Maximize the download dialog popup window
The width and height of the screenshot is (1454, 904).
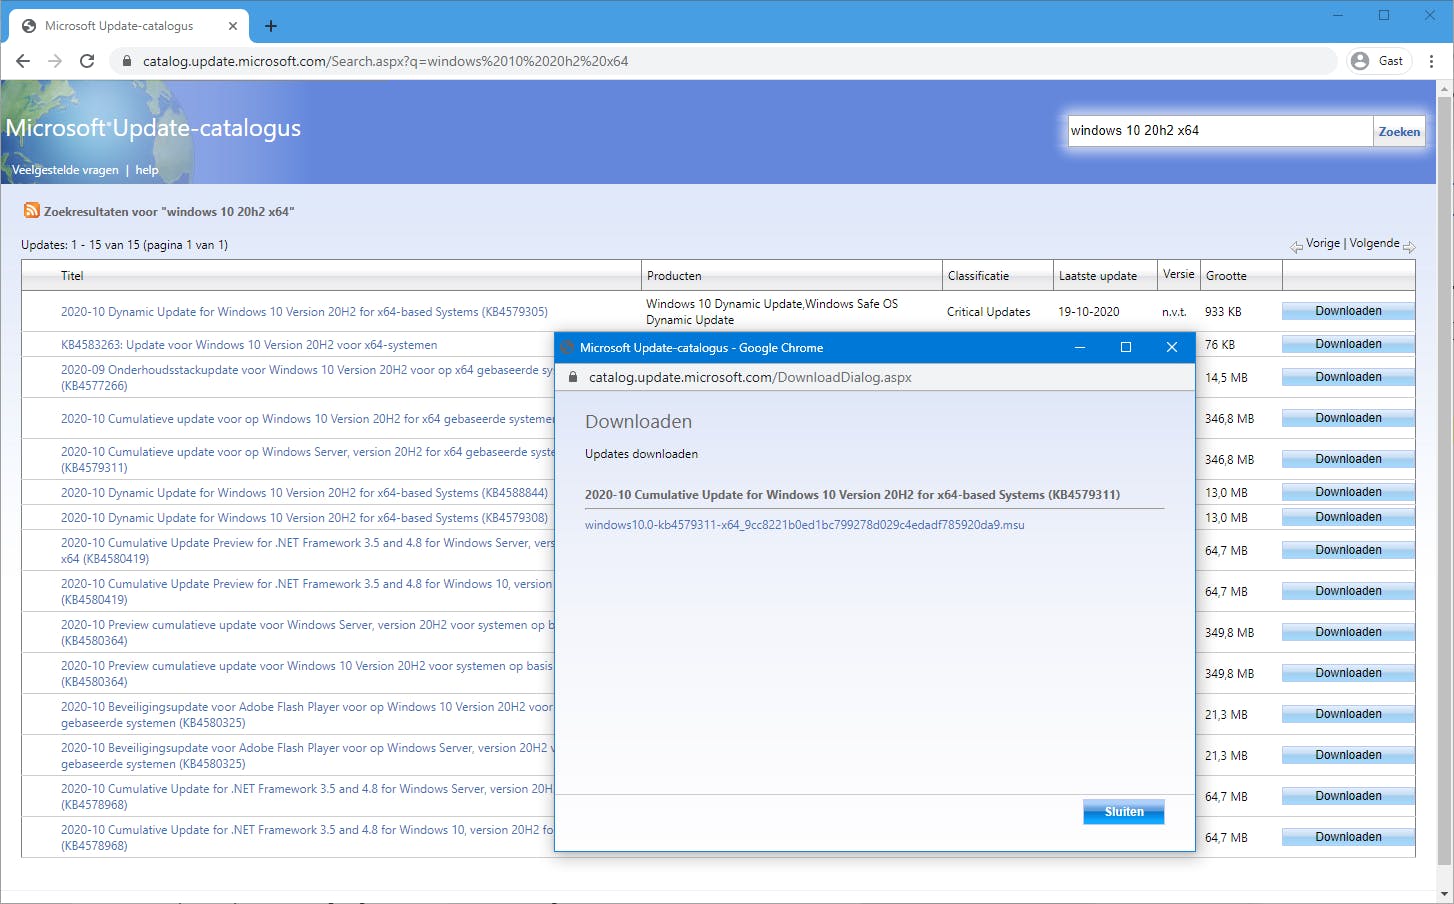click(x=1126, y=347)
